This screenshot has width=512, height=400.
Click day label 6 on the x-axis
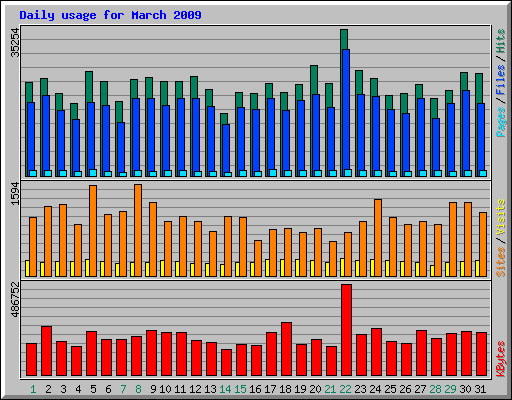tap(108, 389)
